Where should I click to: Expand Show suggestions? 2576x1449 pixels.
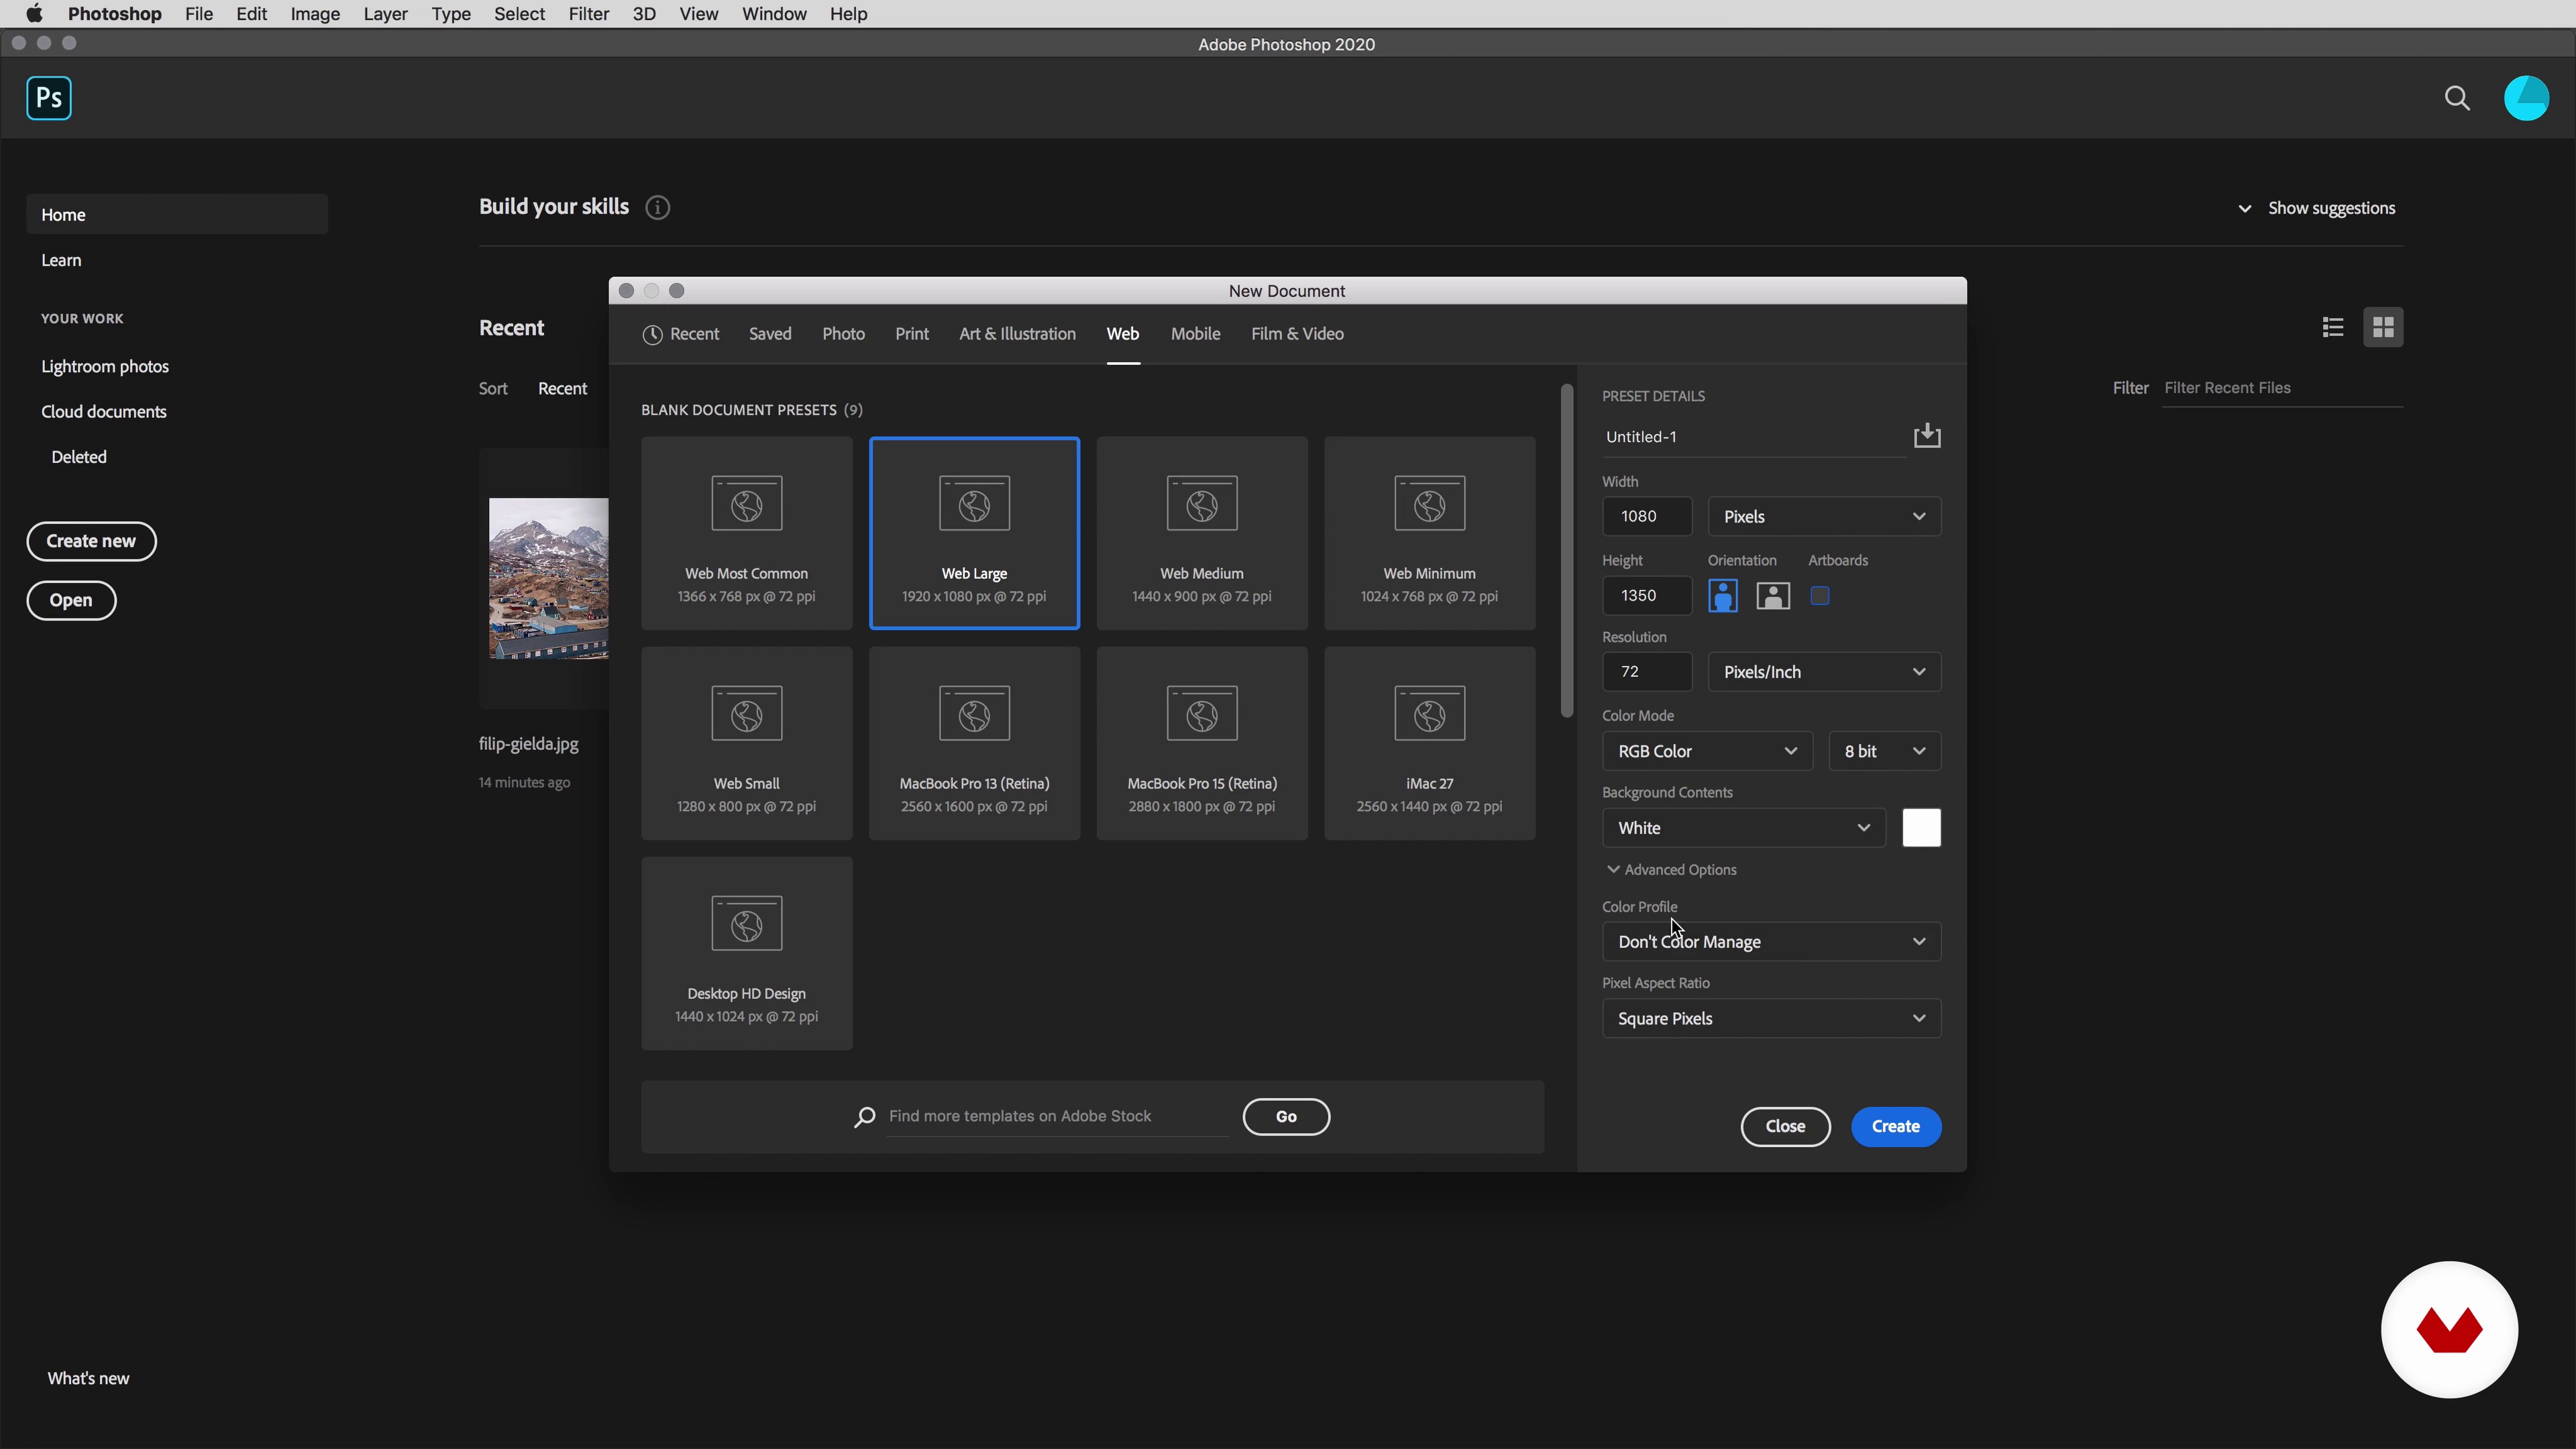click(2317, 208)
